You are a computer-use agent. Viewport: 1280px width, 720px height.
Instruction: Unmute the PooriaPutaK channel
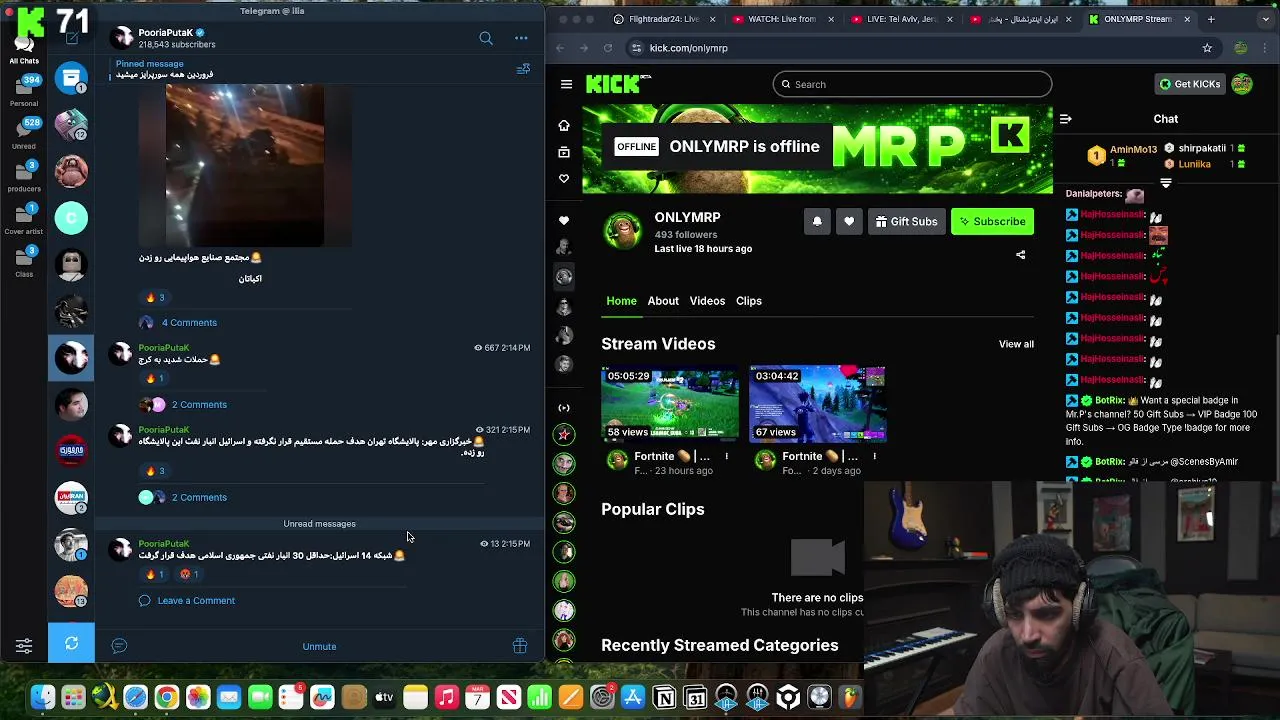319,646
